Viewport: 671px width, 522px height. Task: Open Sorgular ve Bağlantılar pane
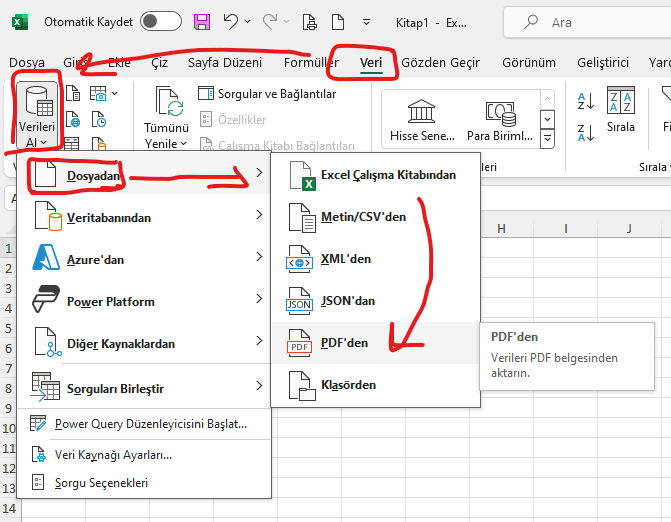pos(267,94)
